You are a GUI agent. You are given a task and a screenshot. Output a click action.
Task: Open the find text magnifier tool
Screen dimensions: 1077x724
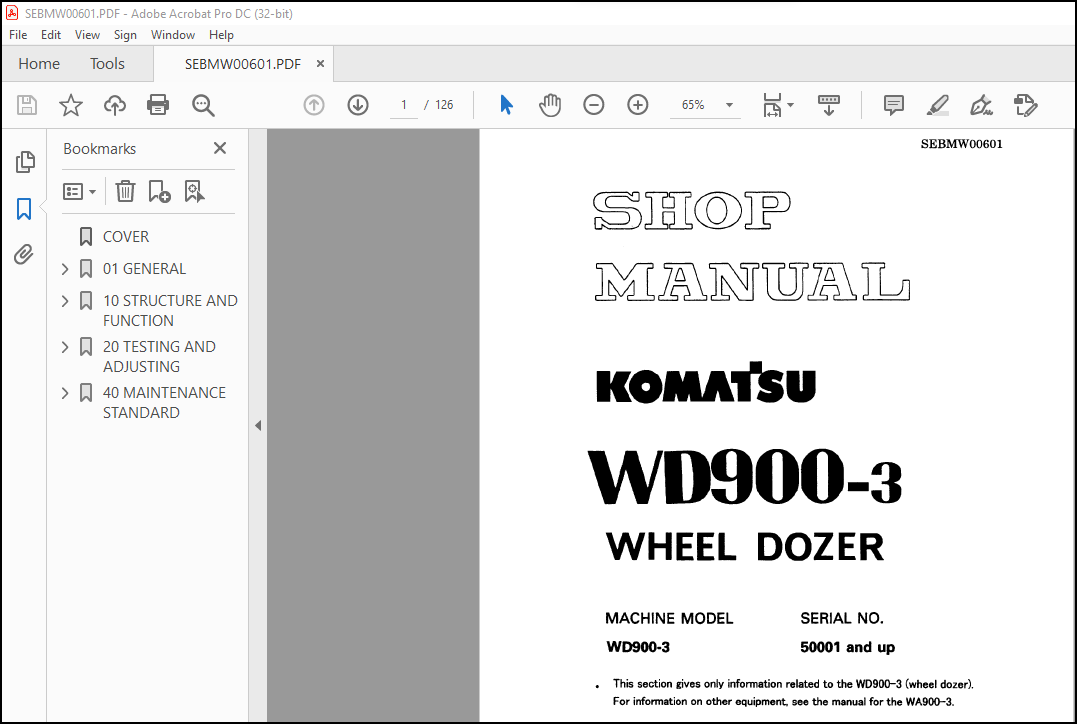click(x=203, y=105)
